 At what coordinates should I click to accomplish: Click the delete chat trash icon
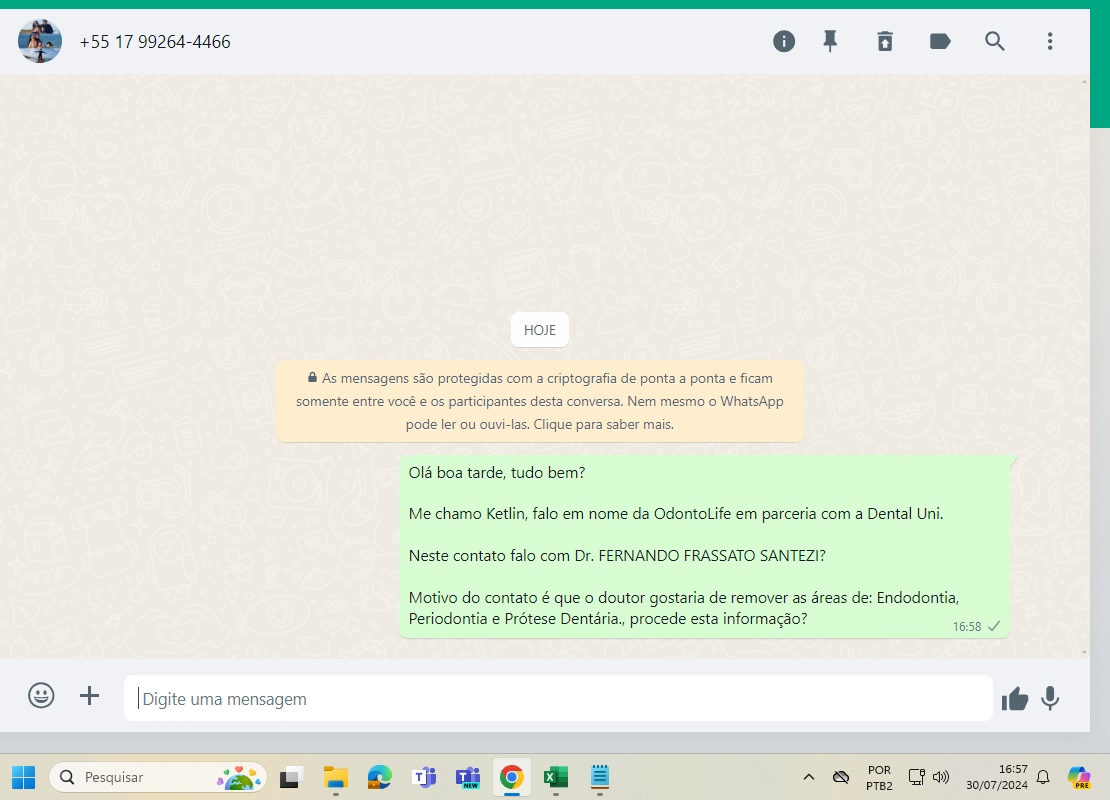coord(885,42)
